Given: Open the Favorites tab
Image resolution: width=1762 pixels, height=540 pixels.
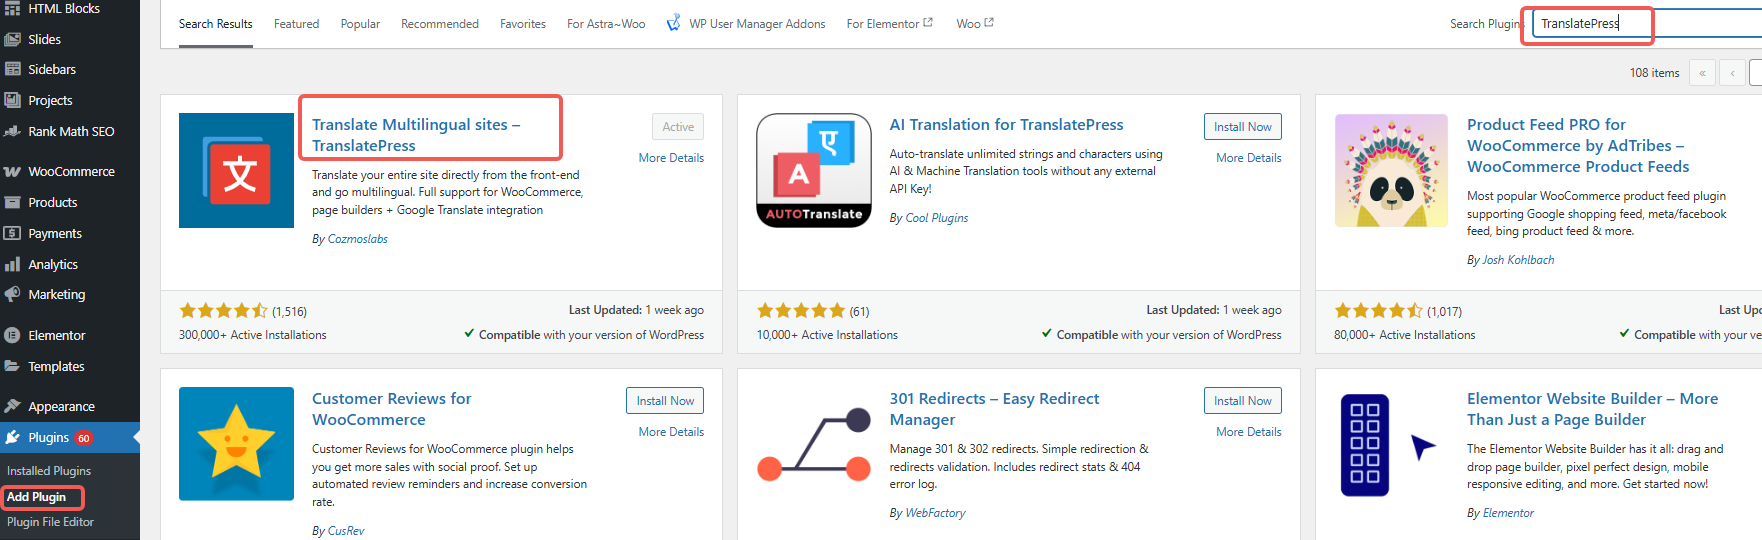Looking at the screenshot, I should (x=523, y=24).
